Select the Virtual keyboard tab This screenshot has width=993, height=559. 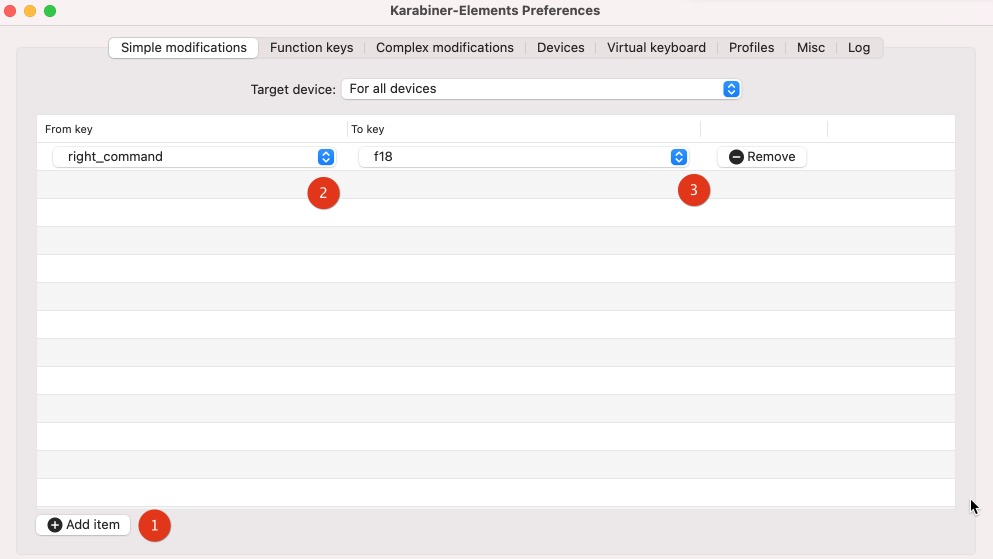tap(656, 47)
